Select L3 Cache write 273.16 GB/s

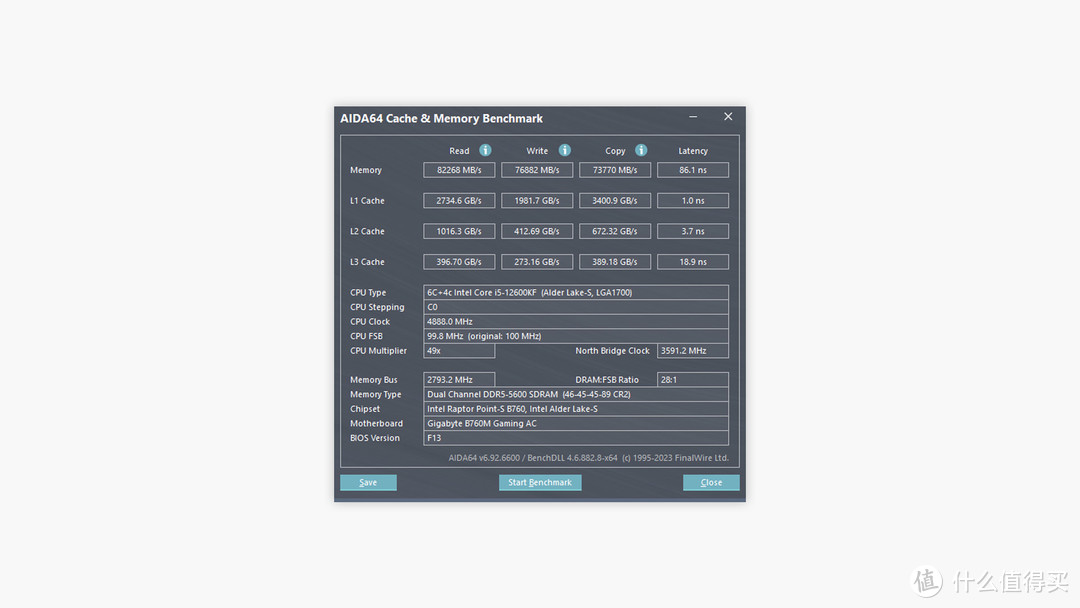[x=537, y=262]
